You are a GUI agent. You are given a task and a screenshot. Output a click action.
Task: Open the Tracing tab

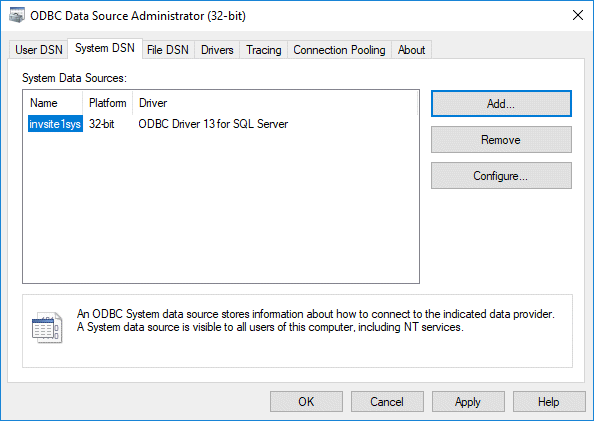point(264,50)
